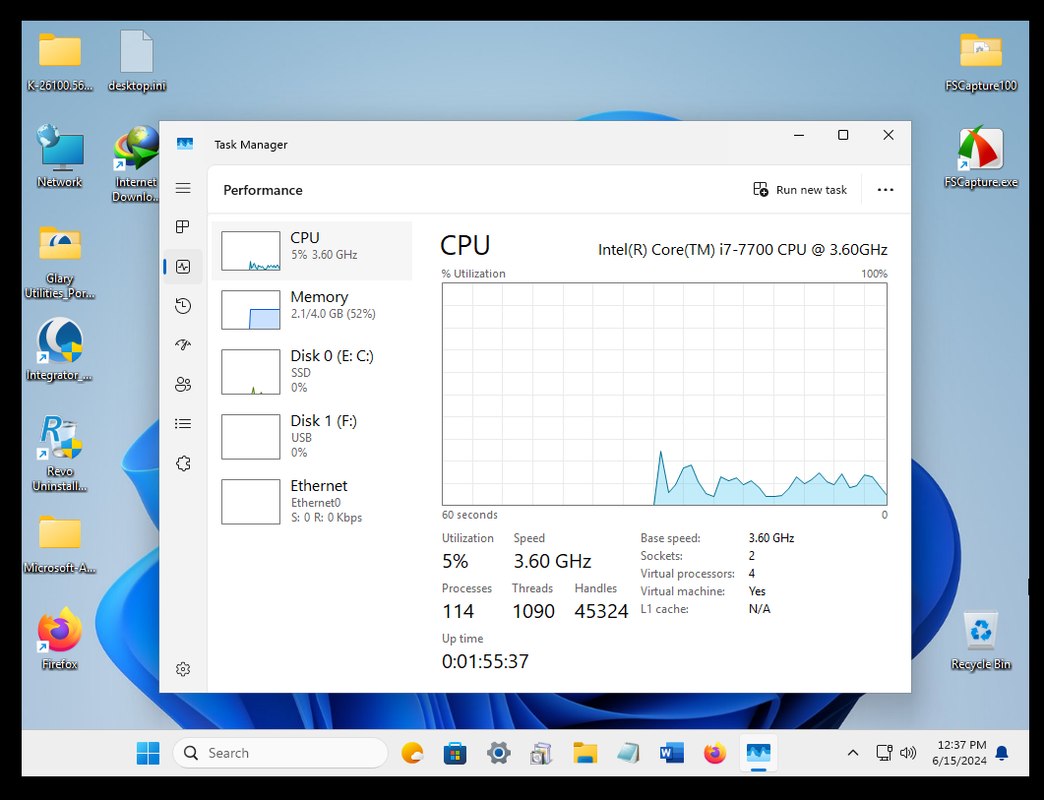The height and width of the screenshot is (800, 1044).
Task: Open the three-dot more options menu
Action: click(x=885, y=190)
